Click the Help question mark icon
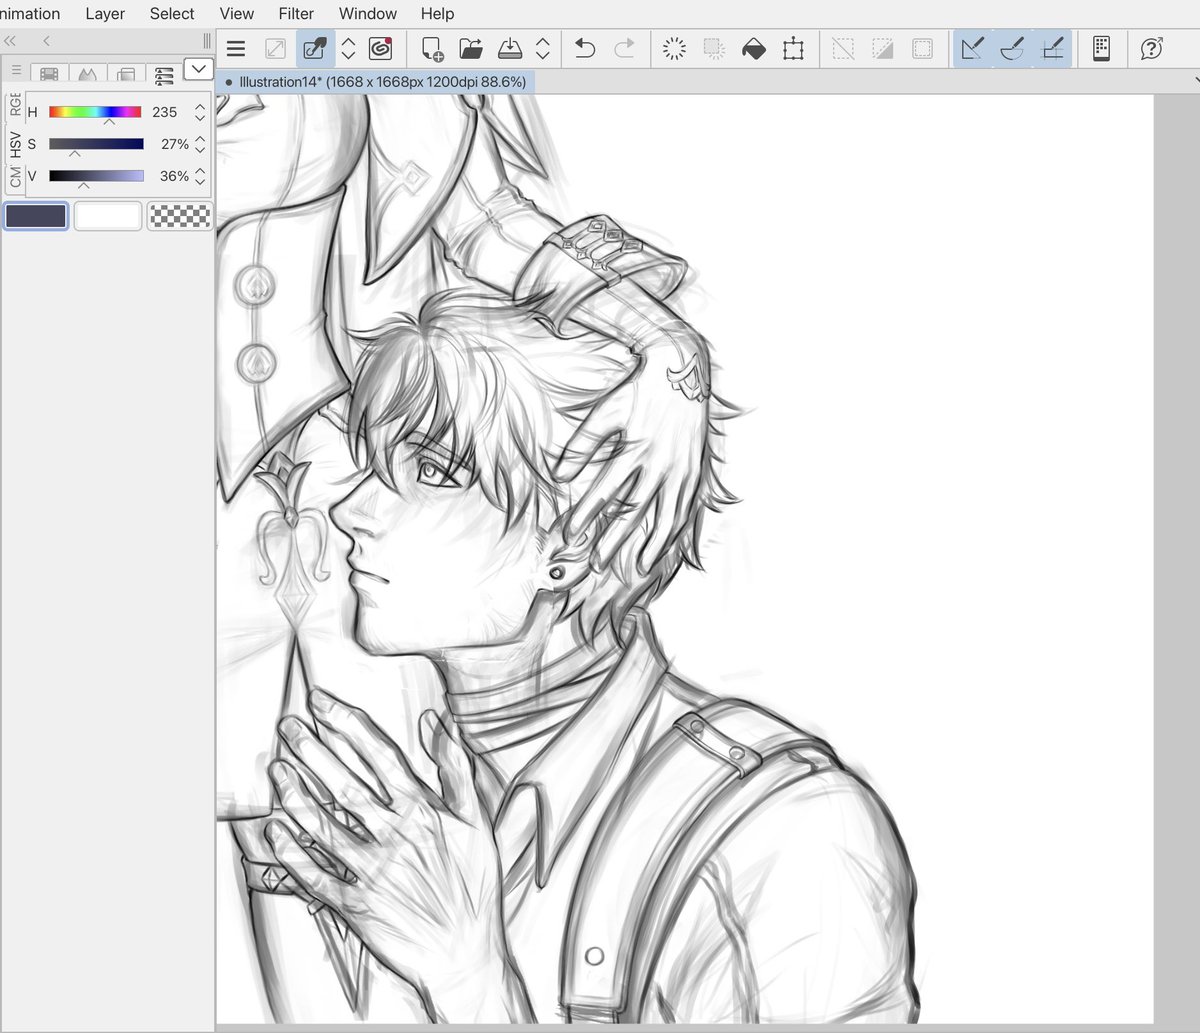Screen dimensions: 1200x1033 click(x=1151, y=47)
